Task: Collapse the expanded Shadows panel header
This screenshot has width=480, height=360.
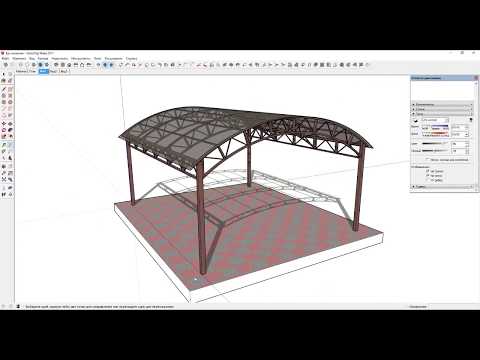Action: [x=442, y=114]
